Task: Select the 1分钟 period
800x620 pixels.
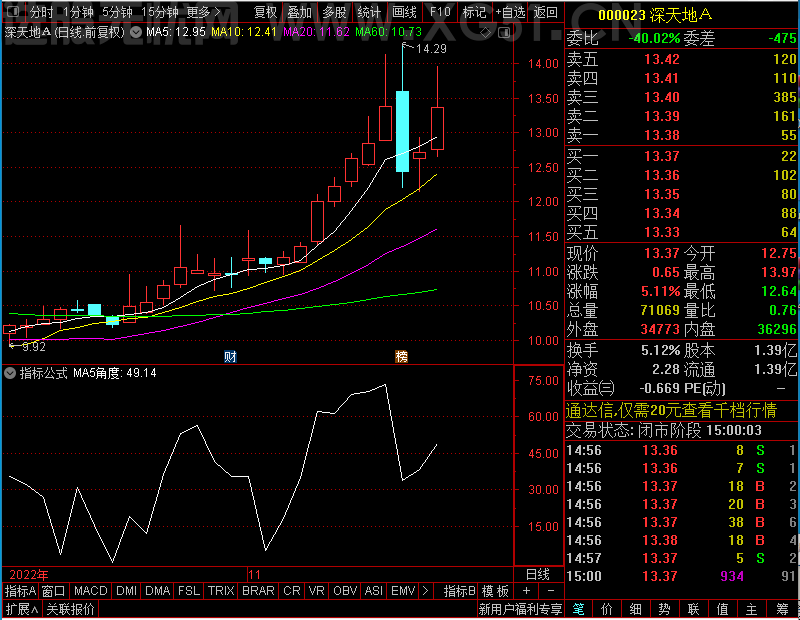Action: pos(79,12)
